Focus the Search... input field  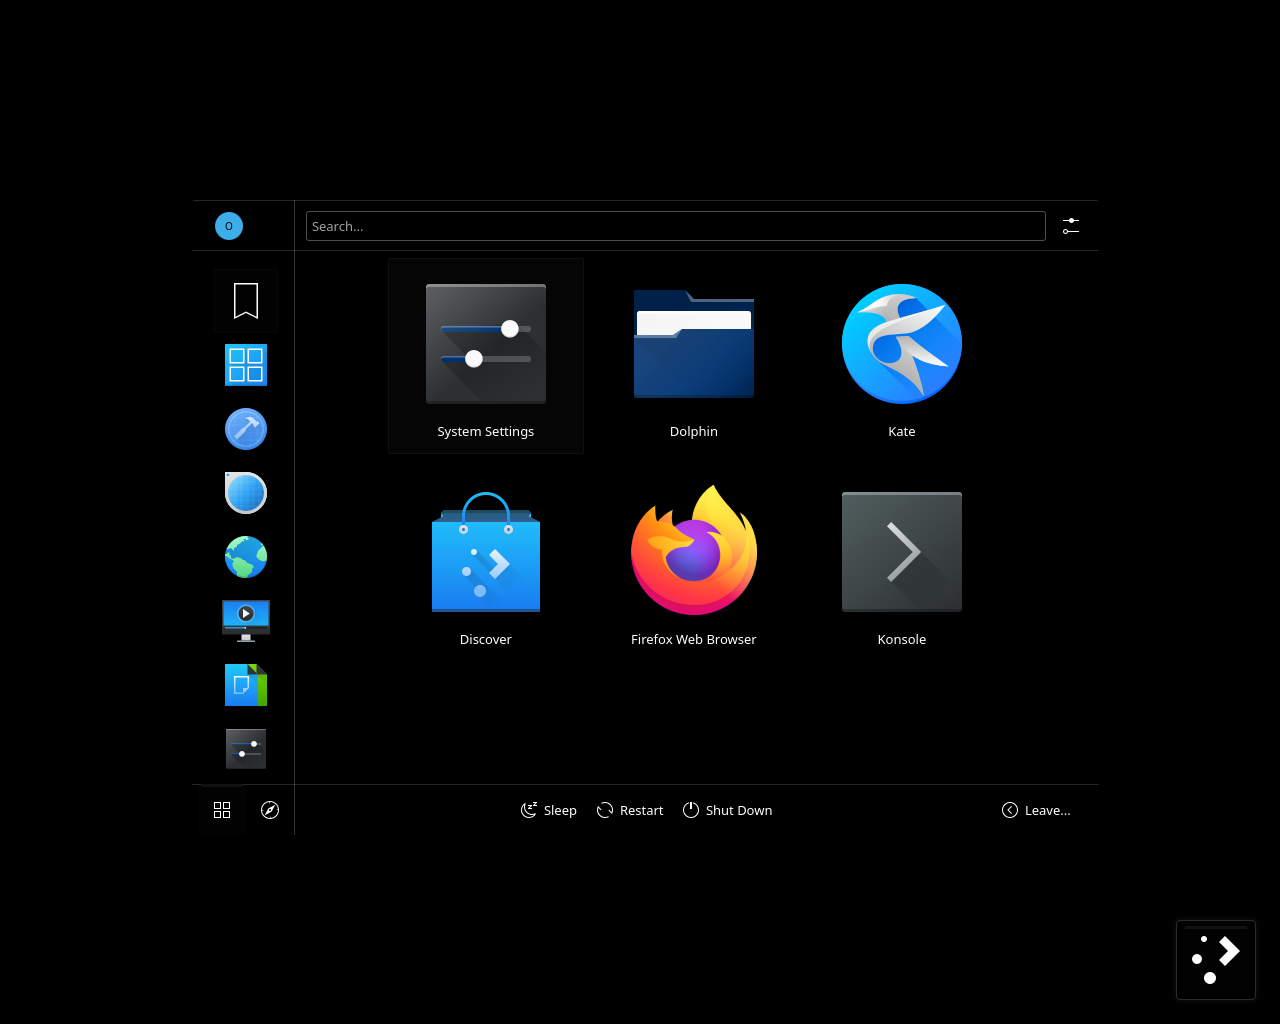pyautogui.click(x=676, y=226)
